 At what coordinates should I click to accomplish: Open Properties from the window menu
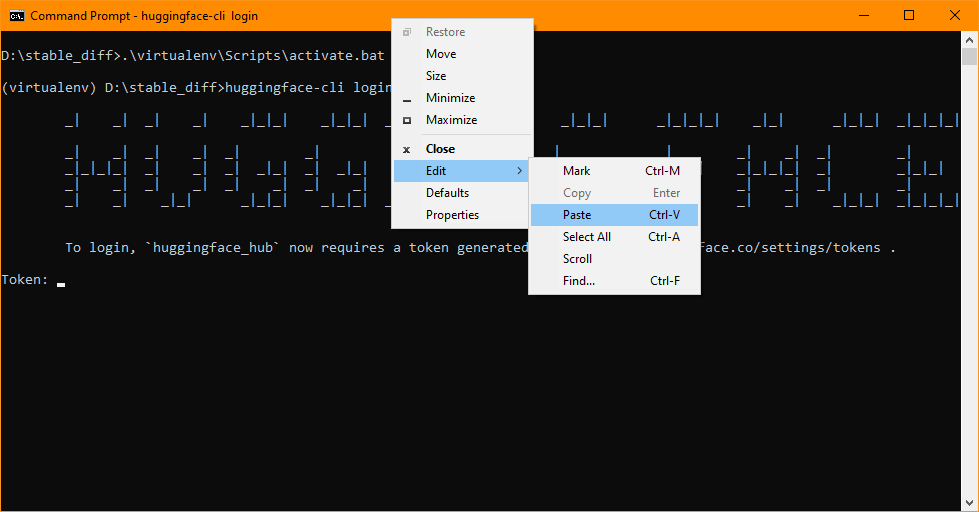[x=462, y=214]
